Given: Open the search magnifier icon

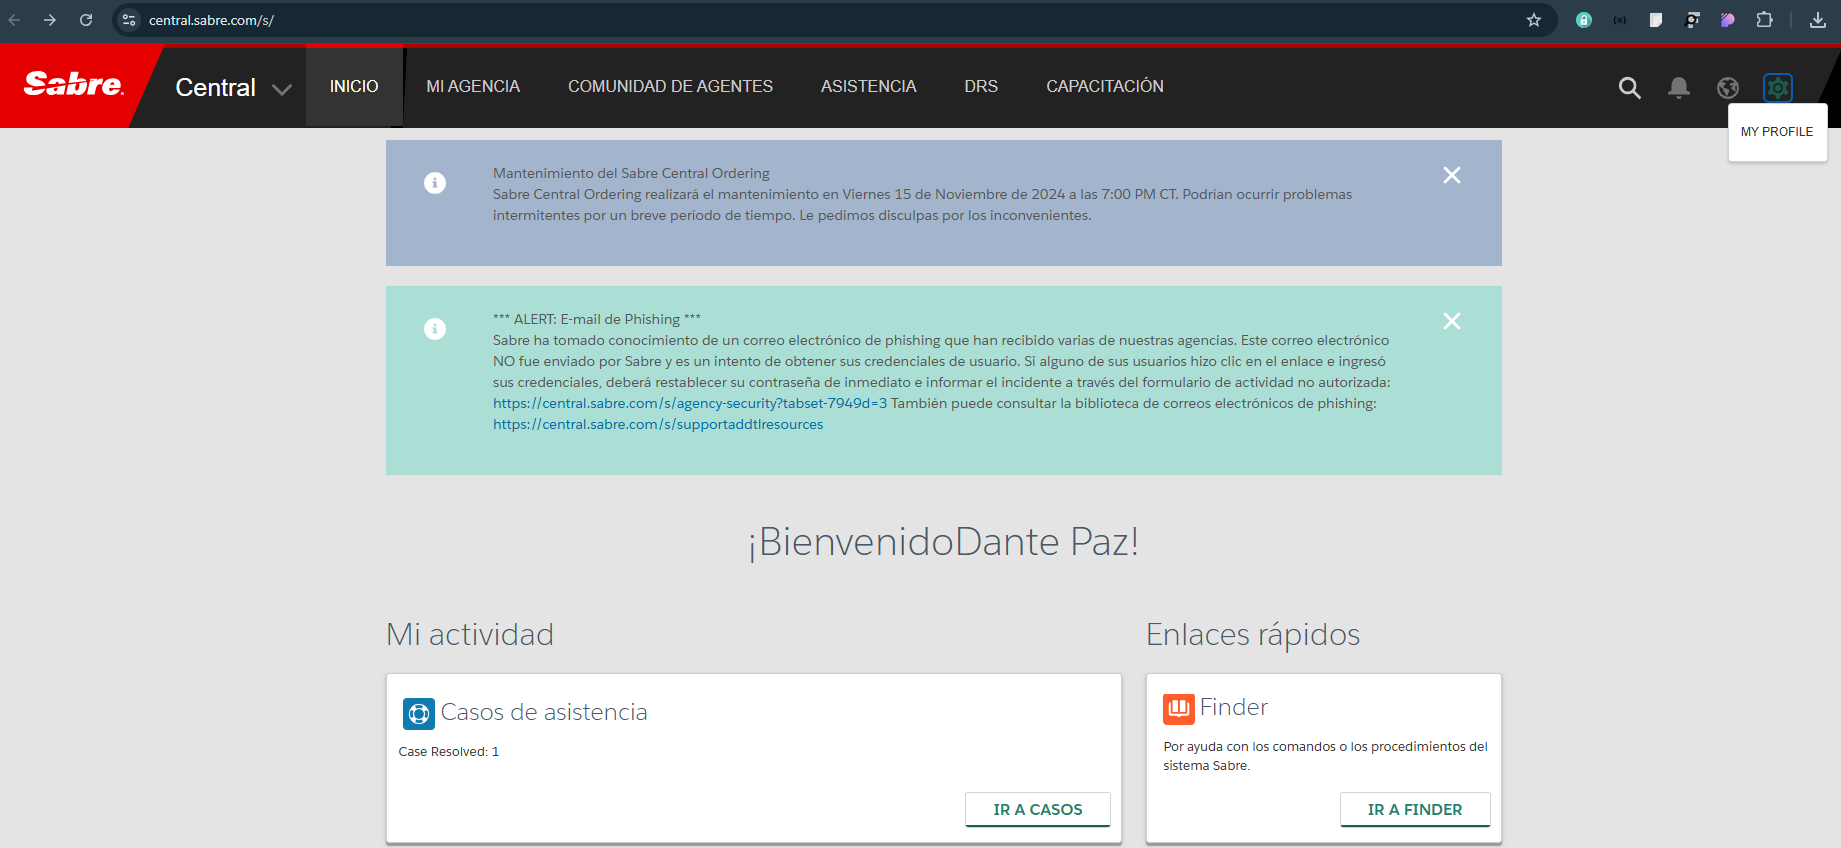Looking at the screenshot, I should [x=1629, y=88].
